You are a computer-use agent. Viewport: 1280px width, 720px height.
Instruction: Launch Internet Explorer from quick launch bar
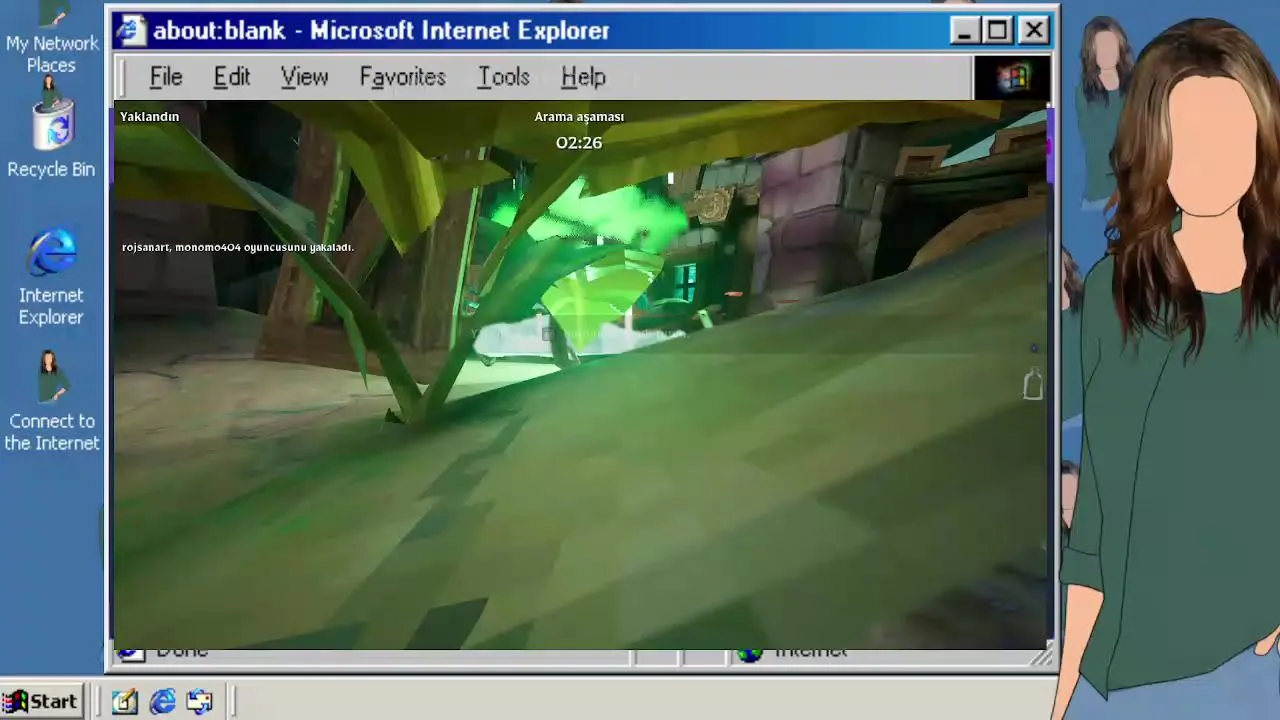162,702
